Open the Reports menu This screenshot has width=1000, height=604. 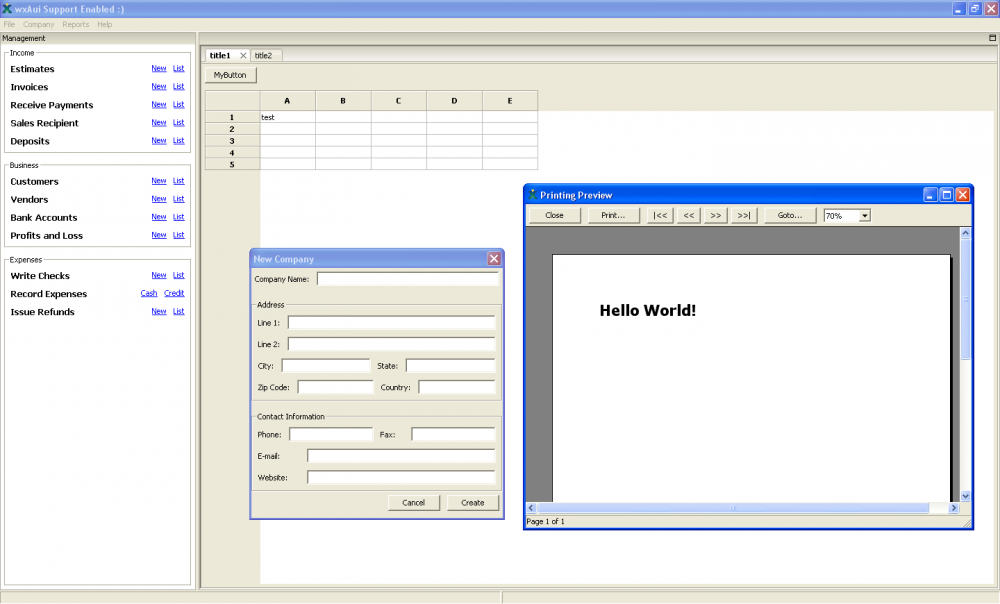75,24
